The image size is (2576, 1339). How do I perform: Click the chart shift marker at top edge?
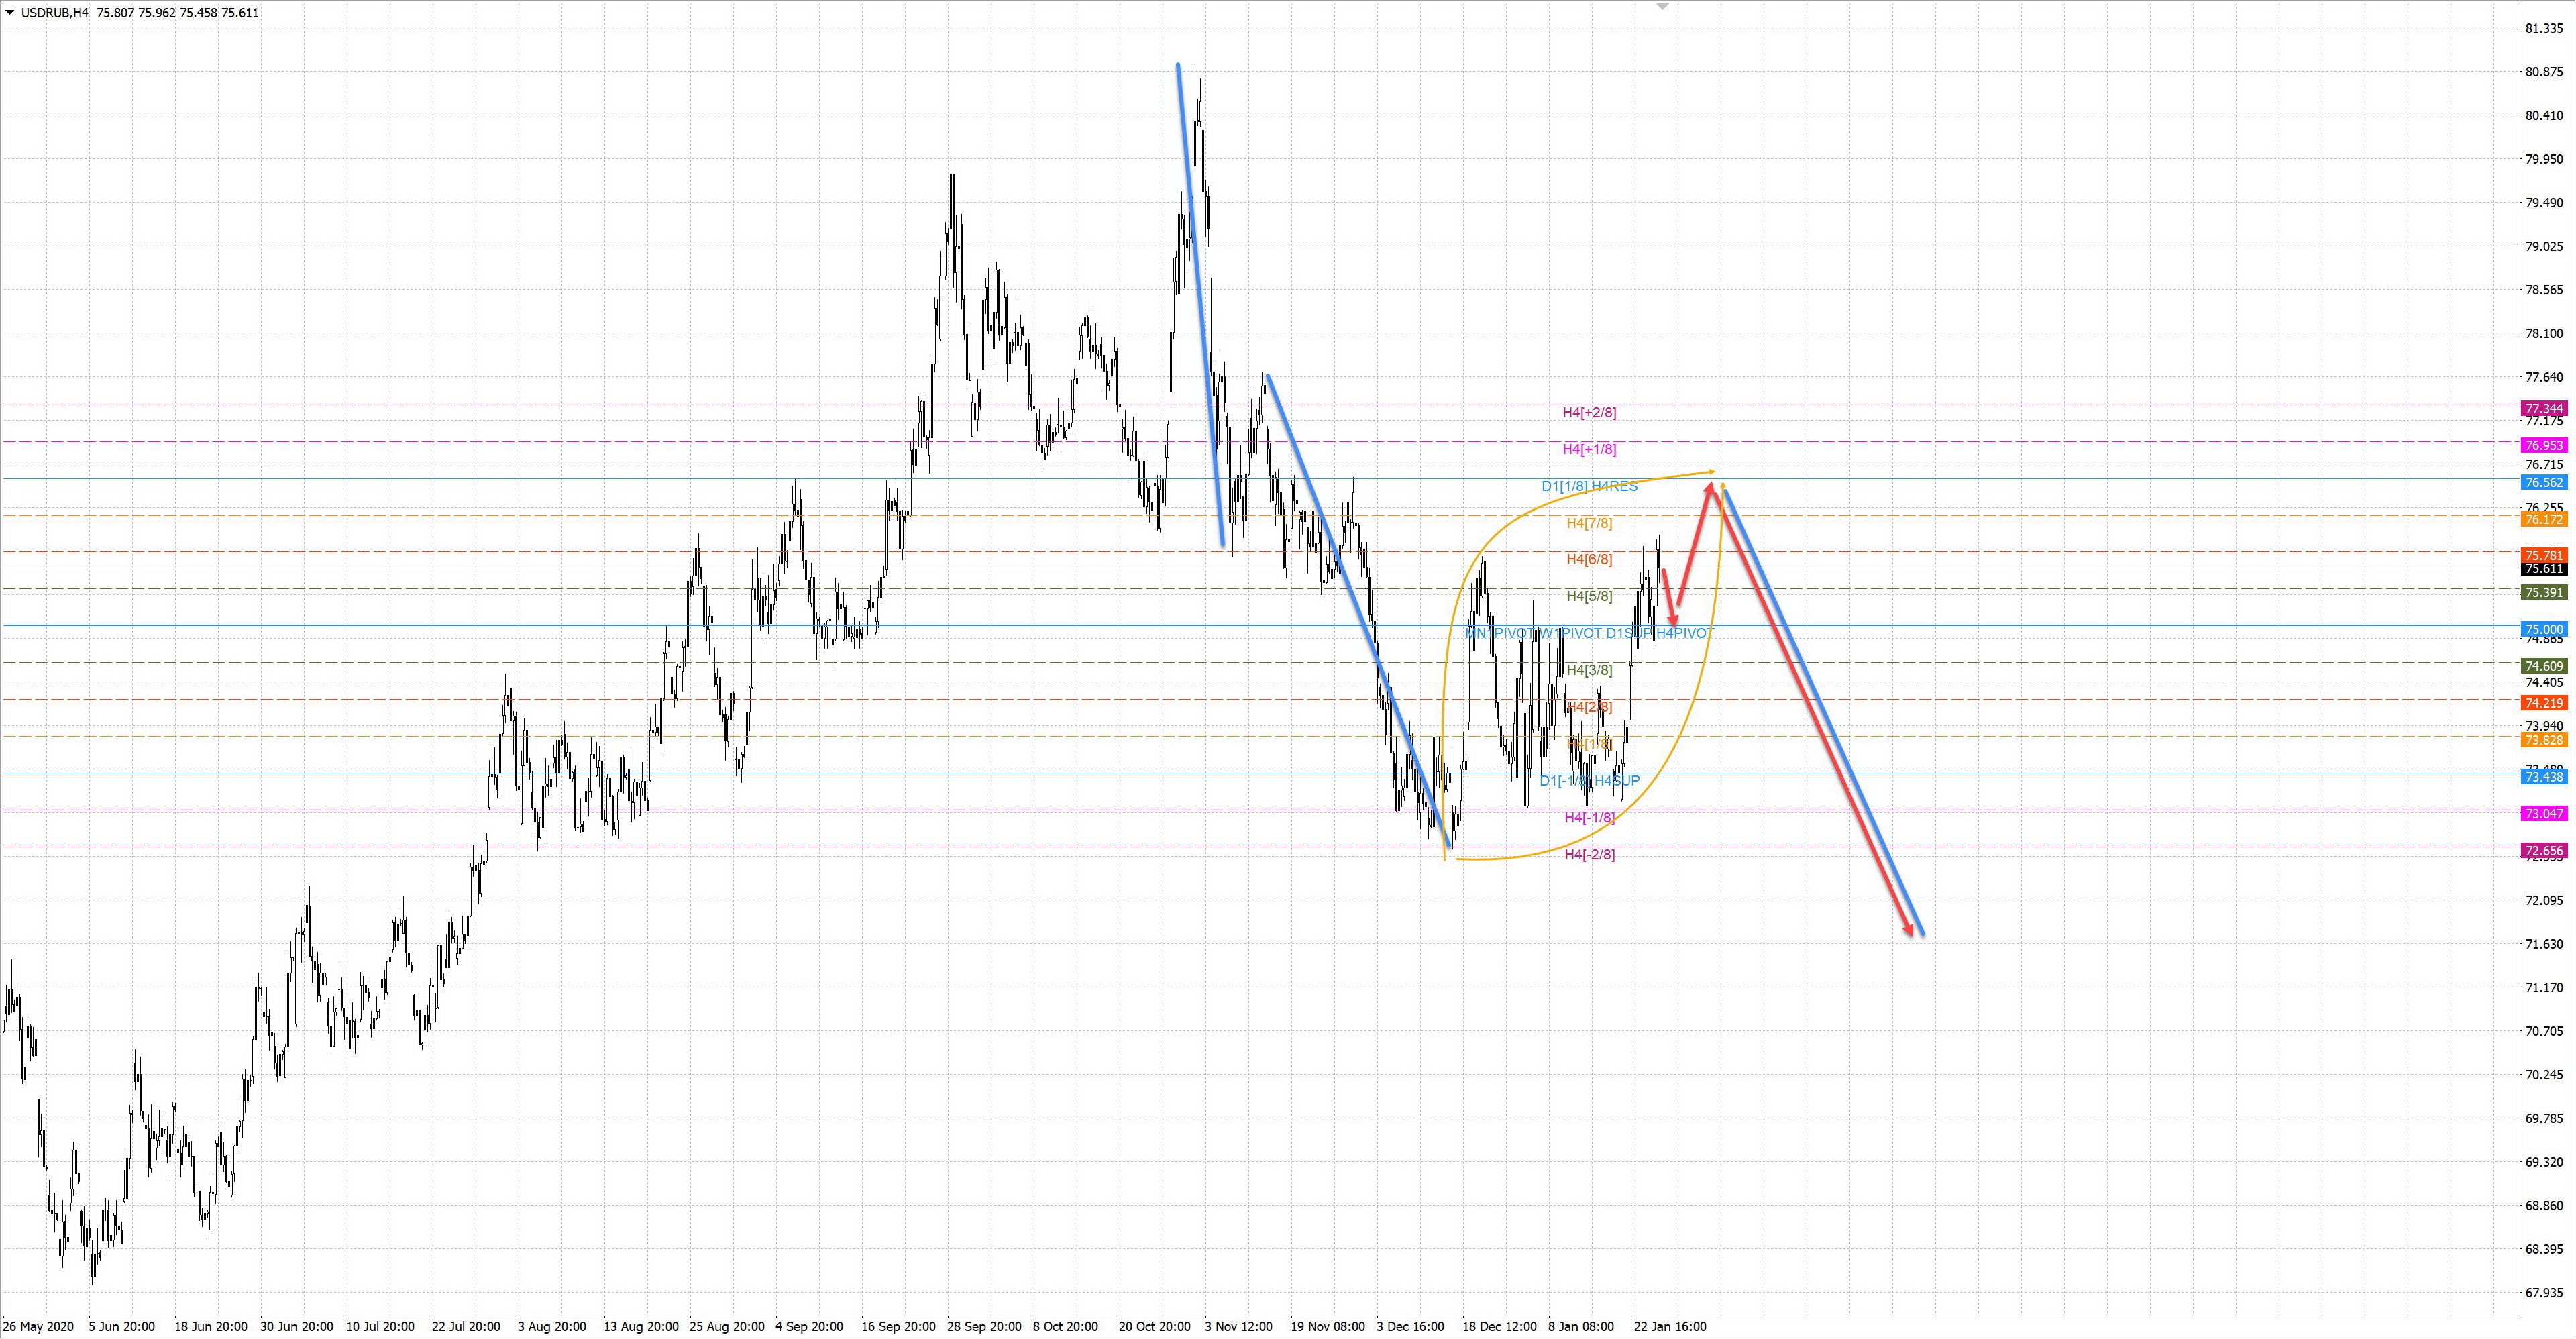[1662, 6]
